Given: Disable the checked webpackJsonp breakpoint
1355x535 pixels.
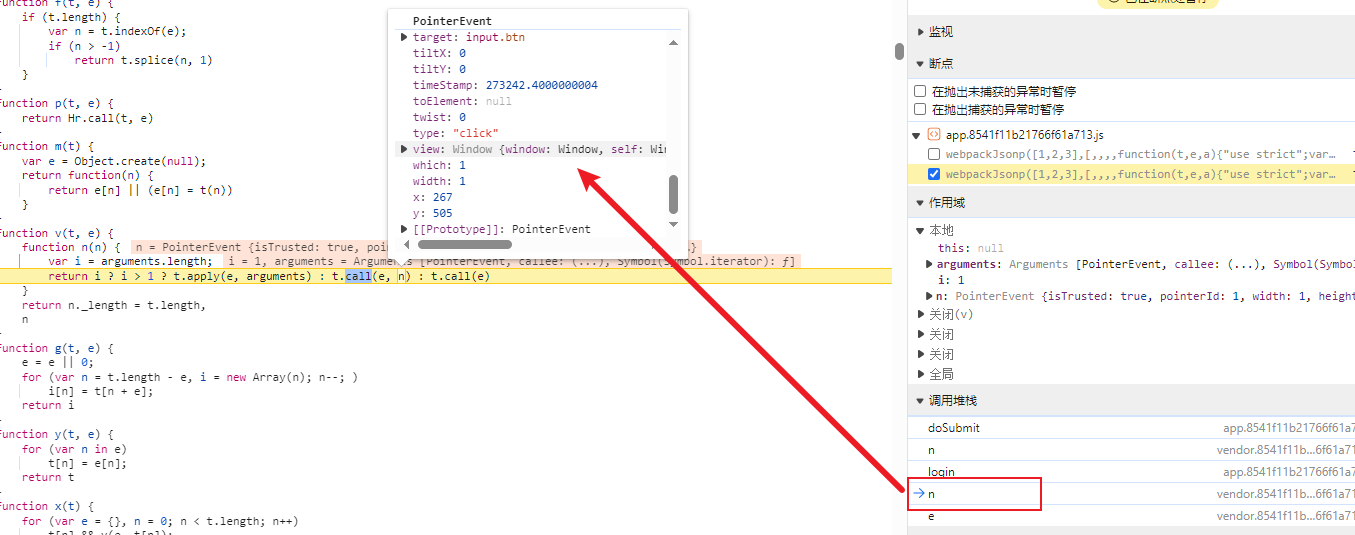Looking at the screenshot, I should coord(934,174).
